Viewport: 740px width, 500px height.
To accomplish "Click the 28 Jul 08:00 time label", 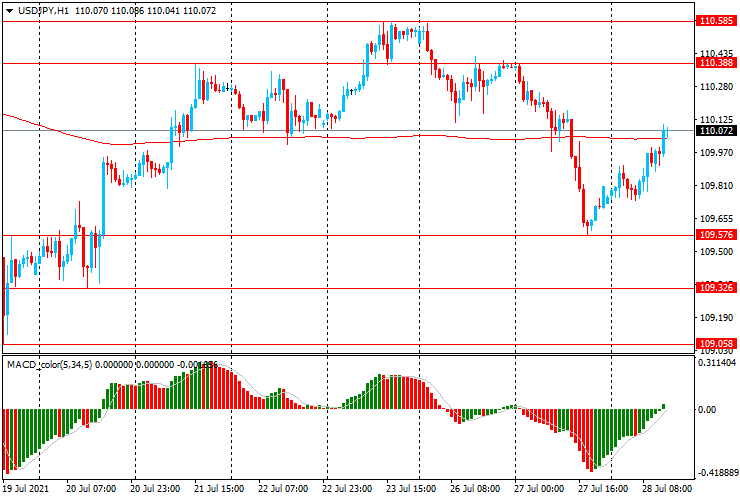I will point(667,489).
